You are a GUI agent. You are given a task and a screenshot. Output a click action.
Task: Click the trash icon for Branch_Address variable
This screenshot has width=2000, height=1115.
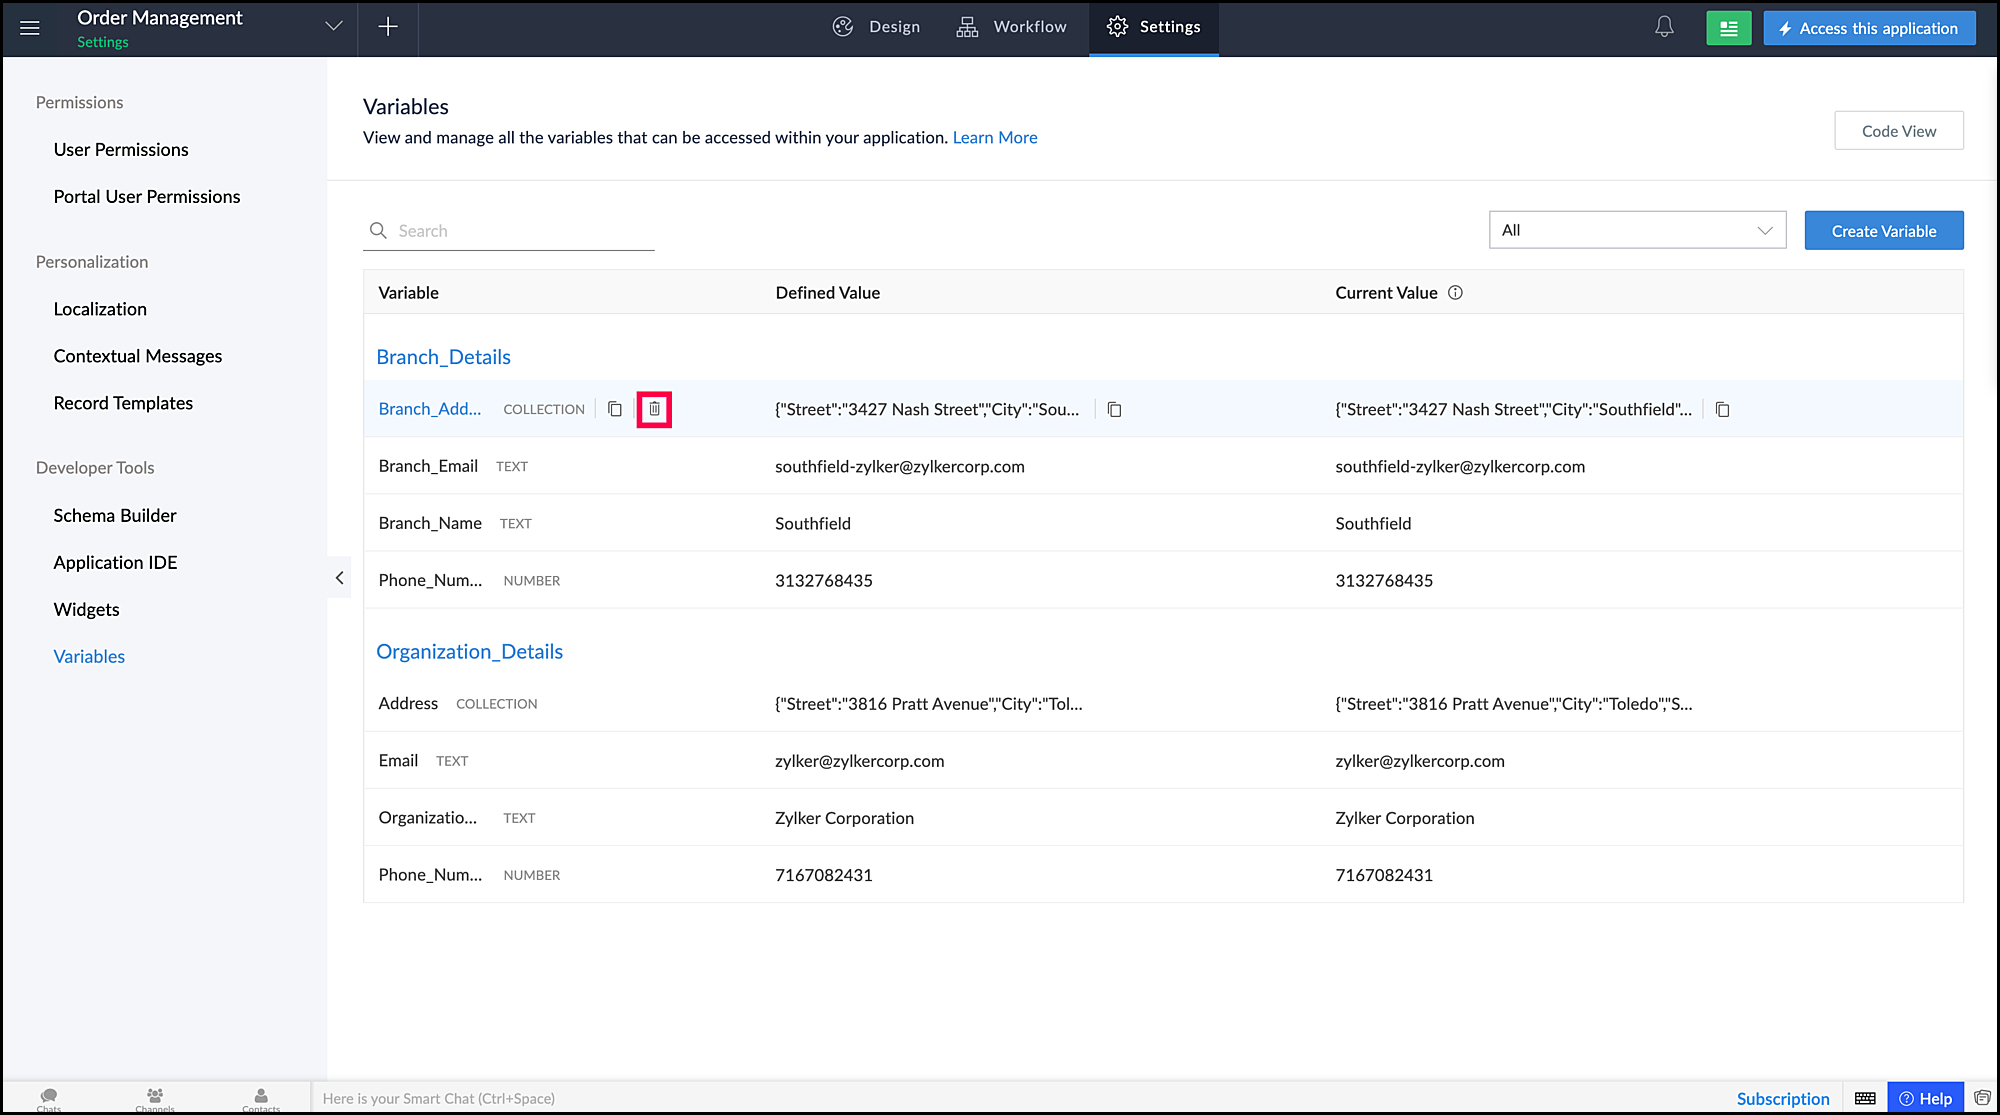(x=654, y=409)
